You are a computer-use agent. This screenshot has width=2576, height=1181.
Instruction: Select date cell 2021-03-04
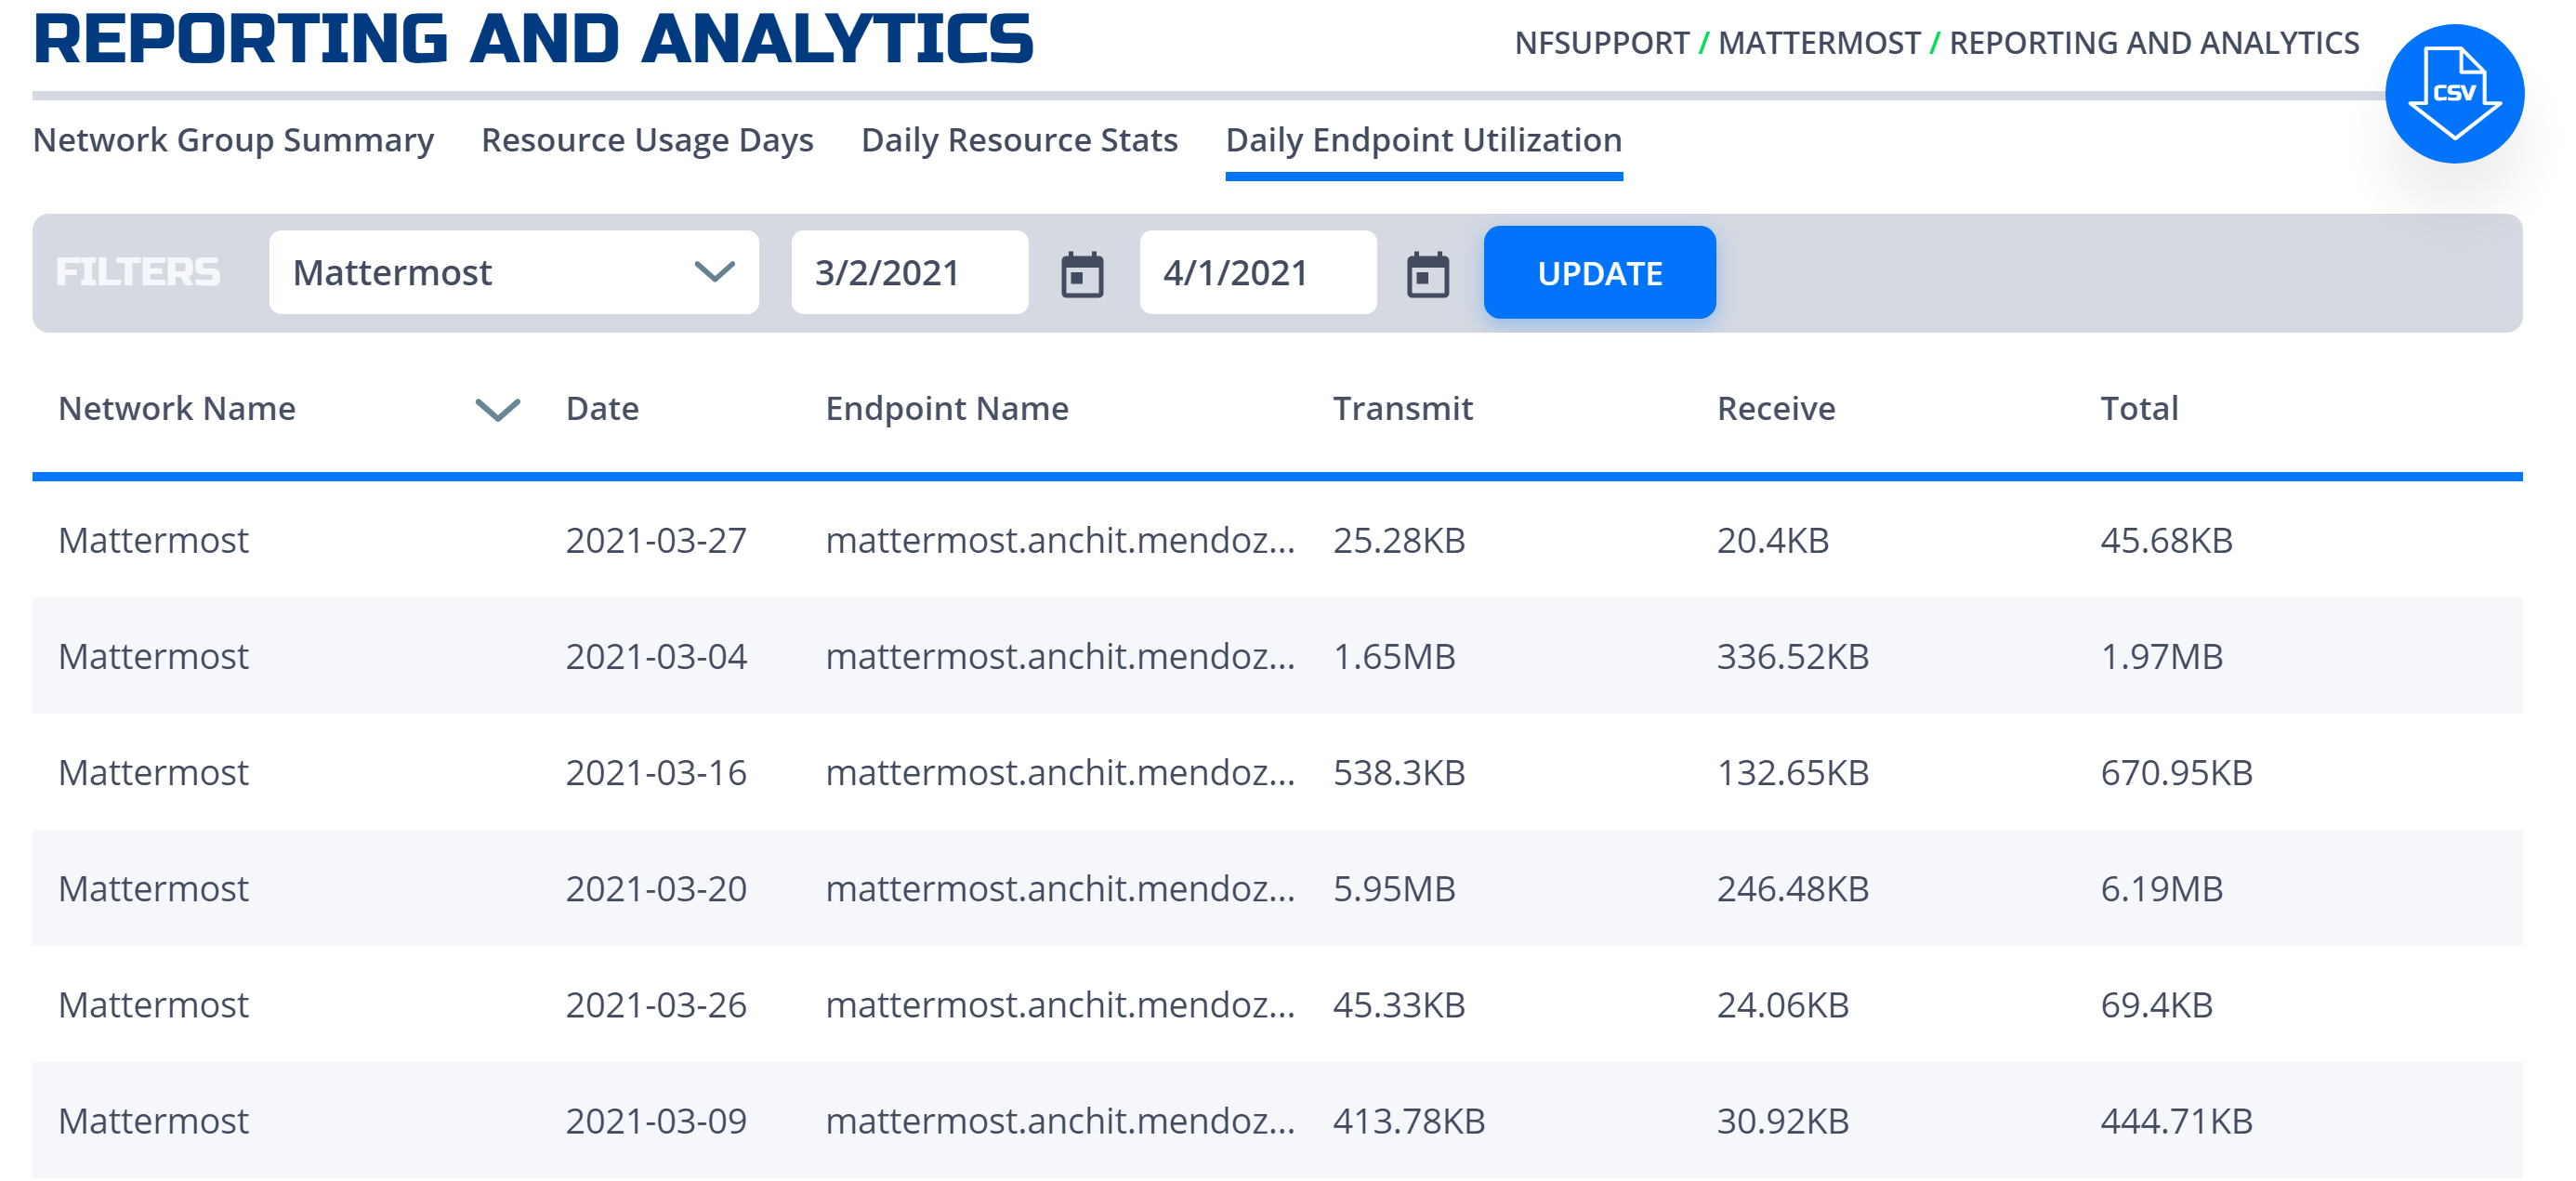click(x=656, y=656)
